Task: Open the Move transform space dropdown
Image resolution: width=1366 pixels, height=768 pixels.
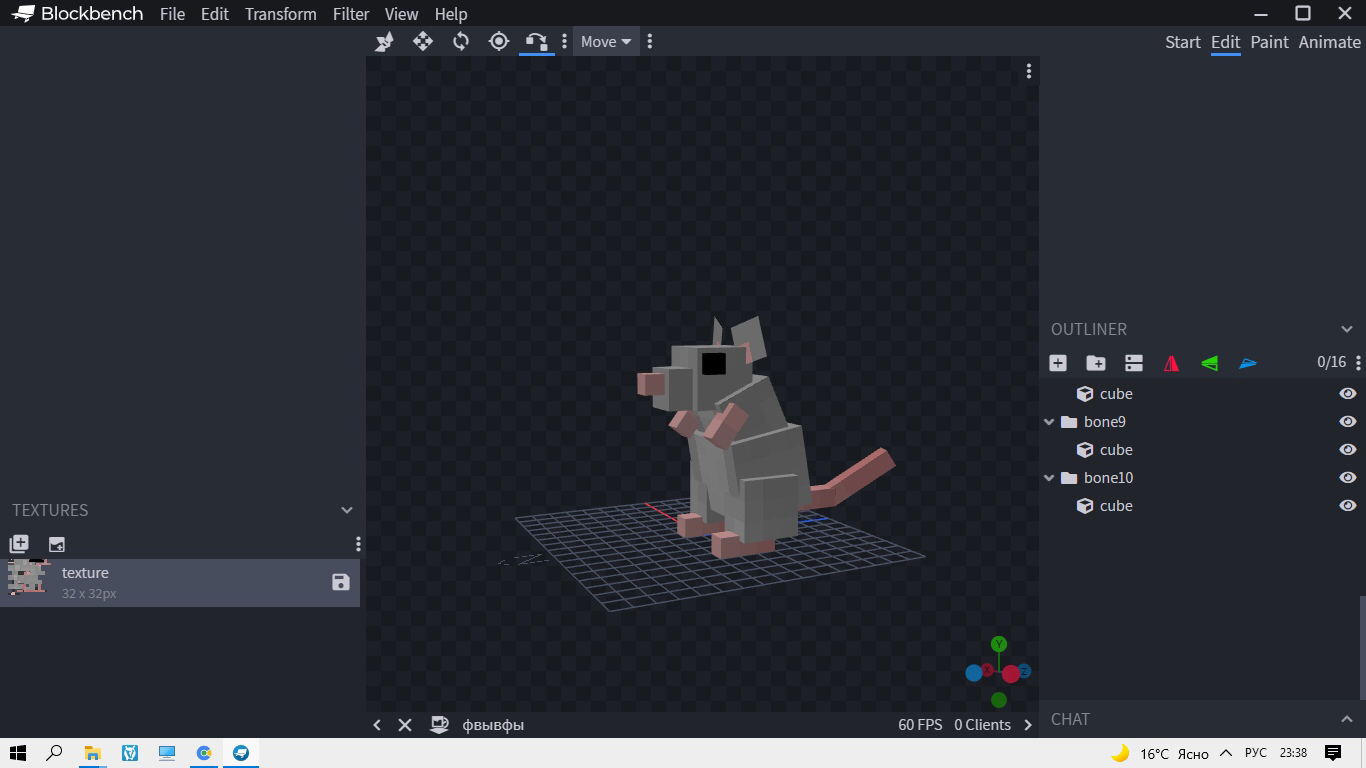Action: pyautogui.click(x=606, y=41)
